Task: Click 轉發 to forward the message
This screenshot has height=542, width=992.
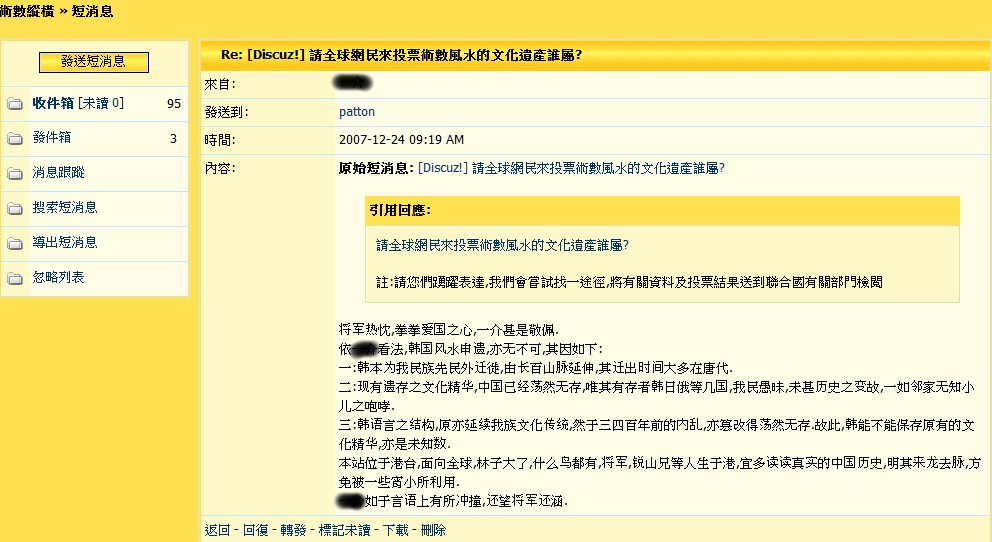Action: point(293,530)
